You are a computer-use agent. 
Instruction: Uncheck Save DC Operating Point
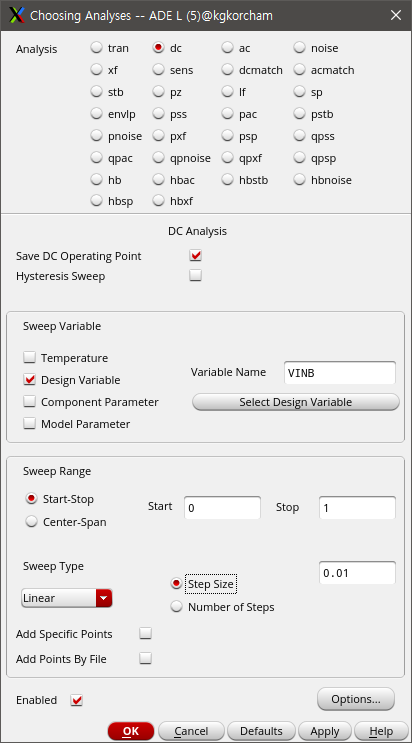click(x=195, y=256)
